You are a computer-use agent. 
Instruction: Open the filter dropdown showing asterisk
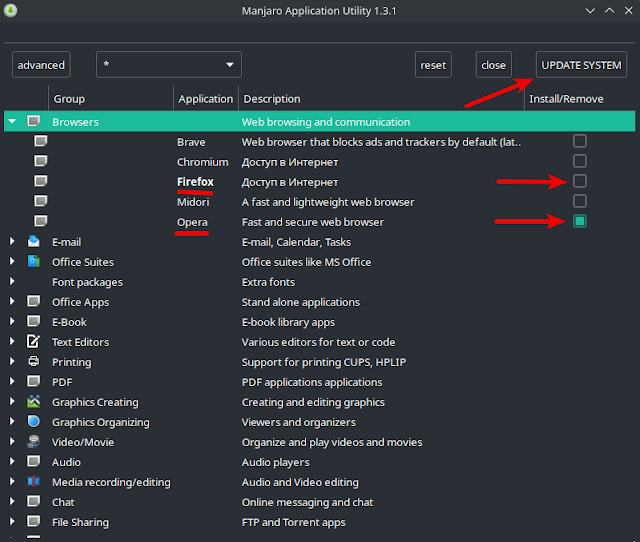(169, 64)
